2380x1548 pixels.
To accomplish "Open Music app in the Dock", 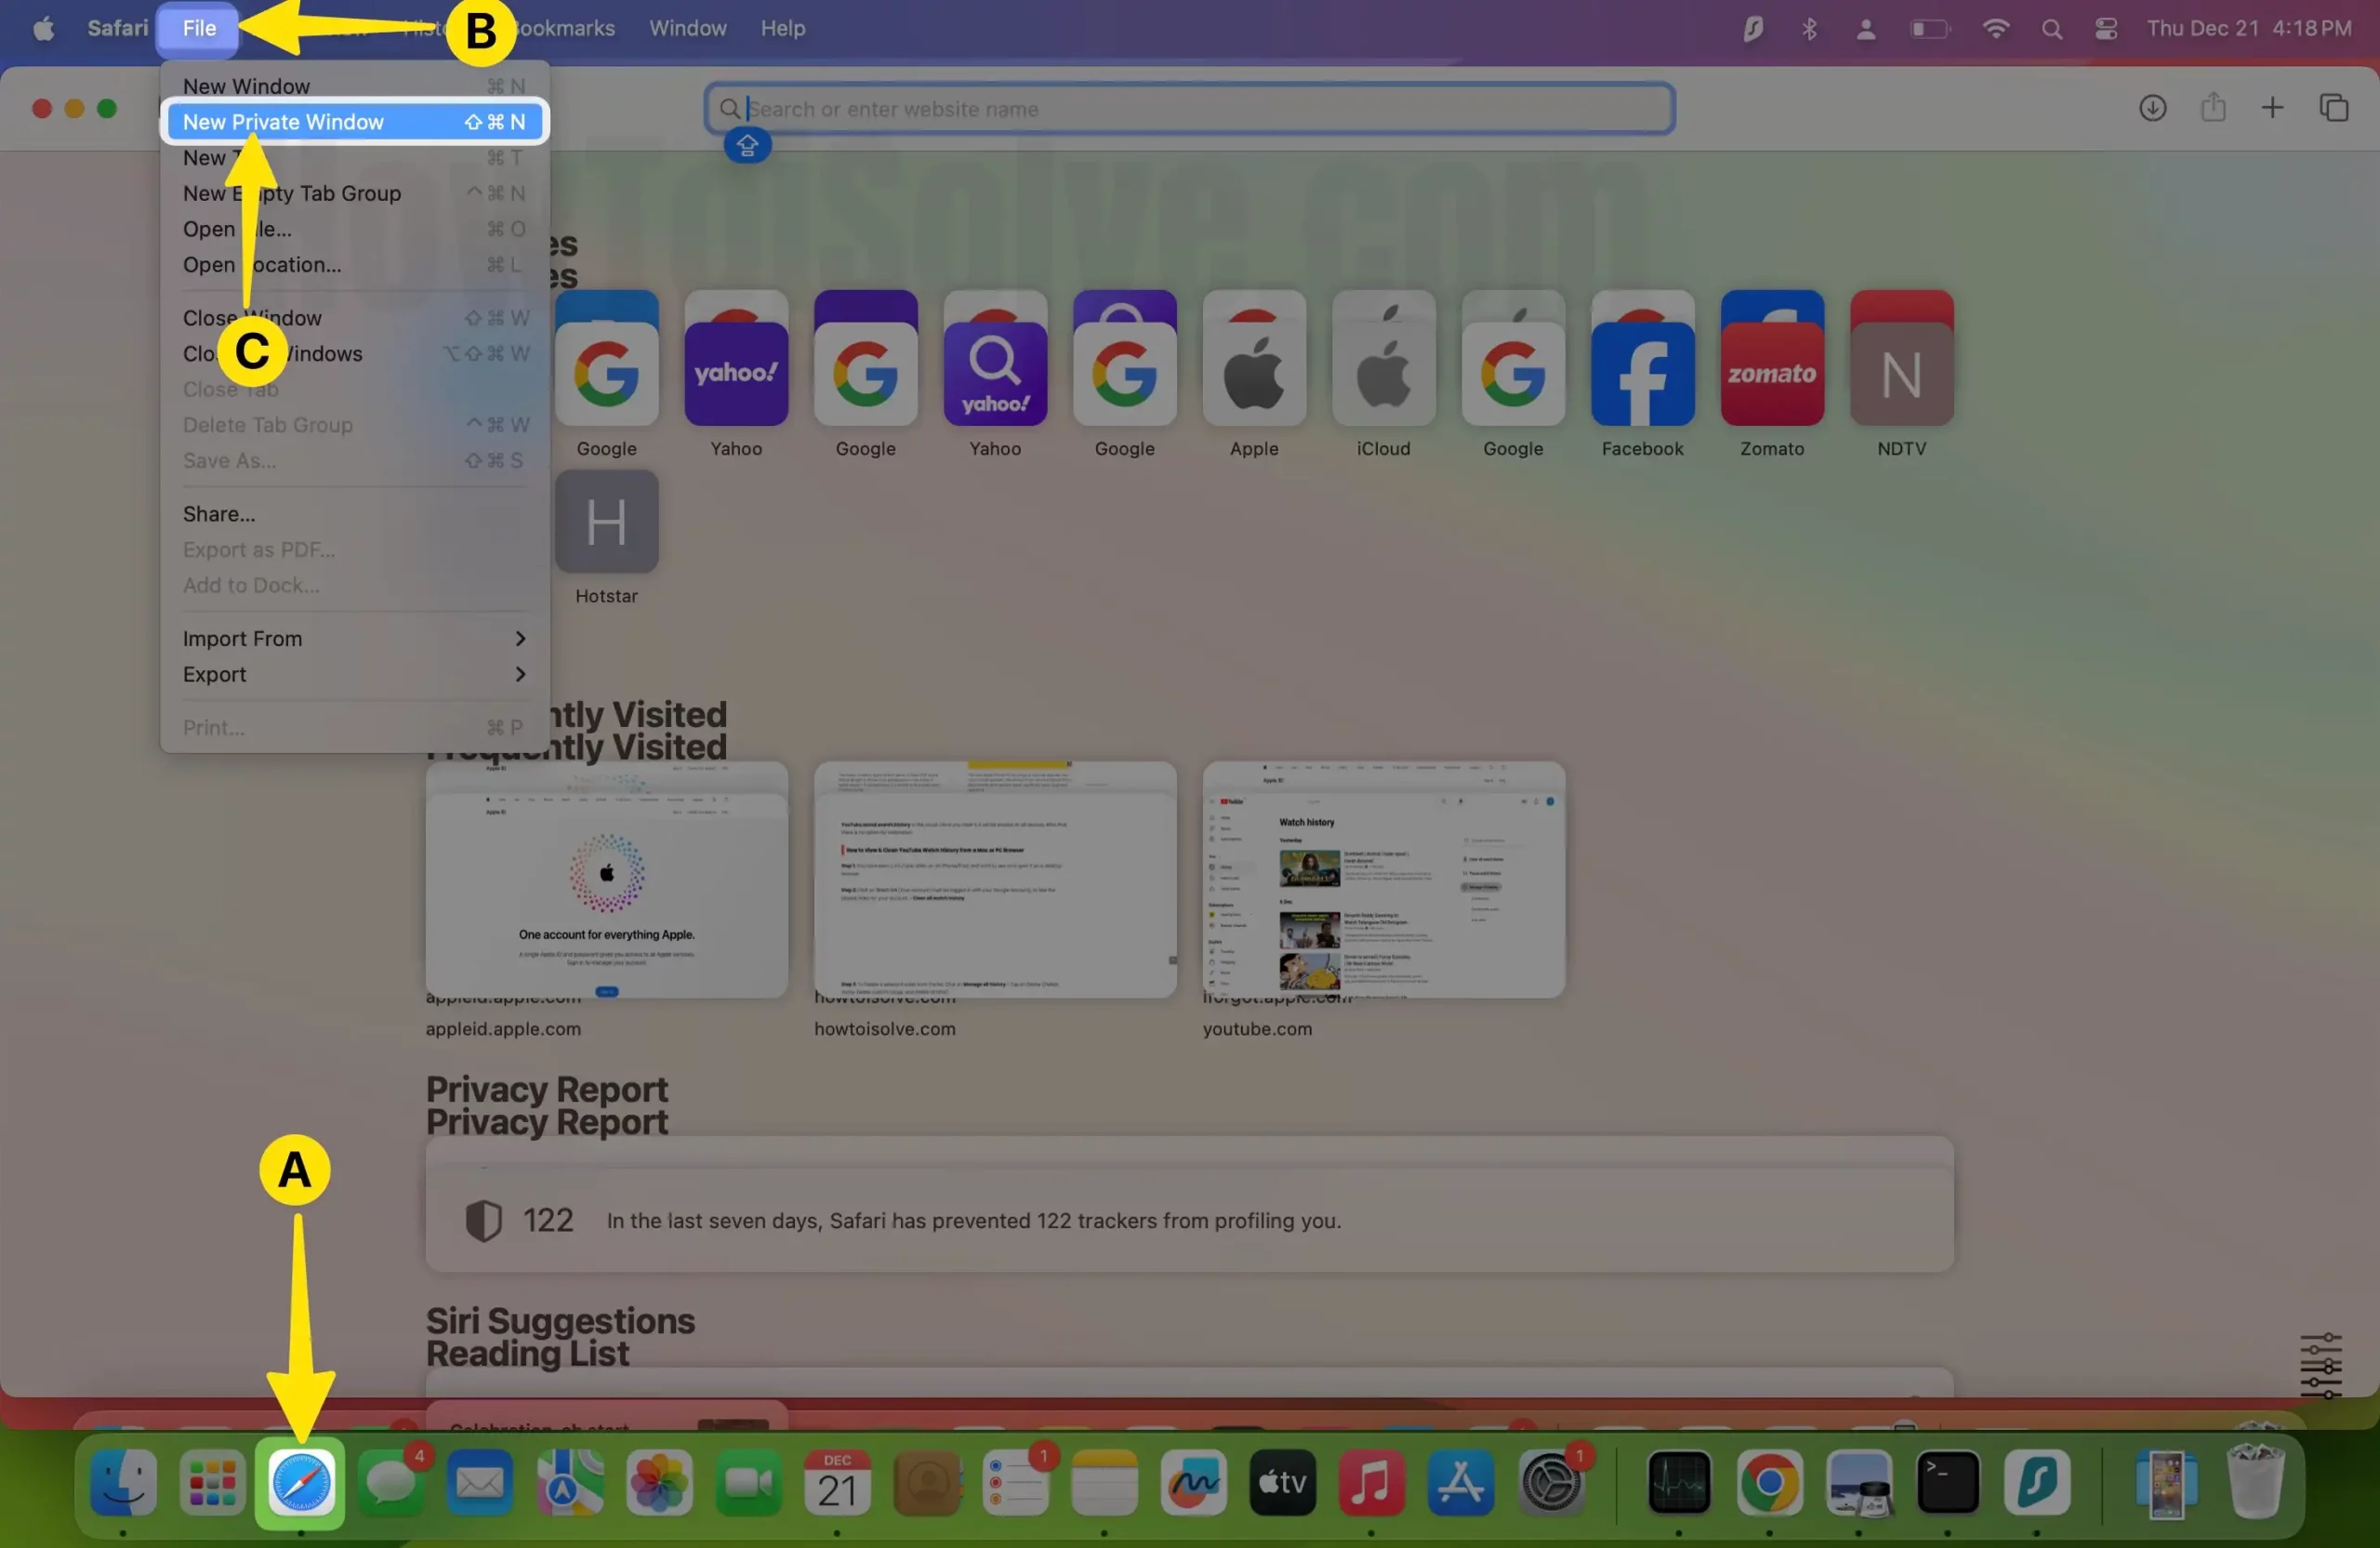I will point(1371,1482).
